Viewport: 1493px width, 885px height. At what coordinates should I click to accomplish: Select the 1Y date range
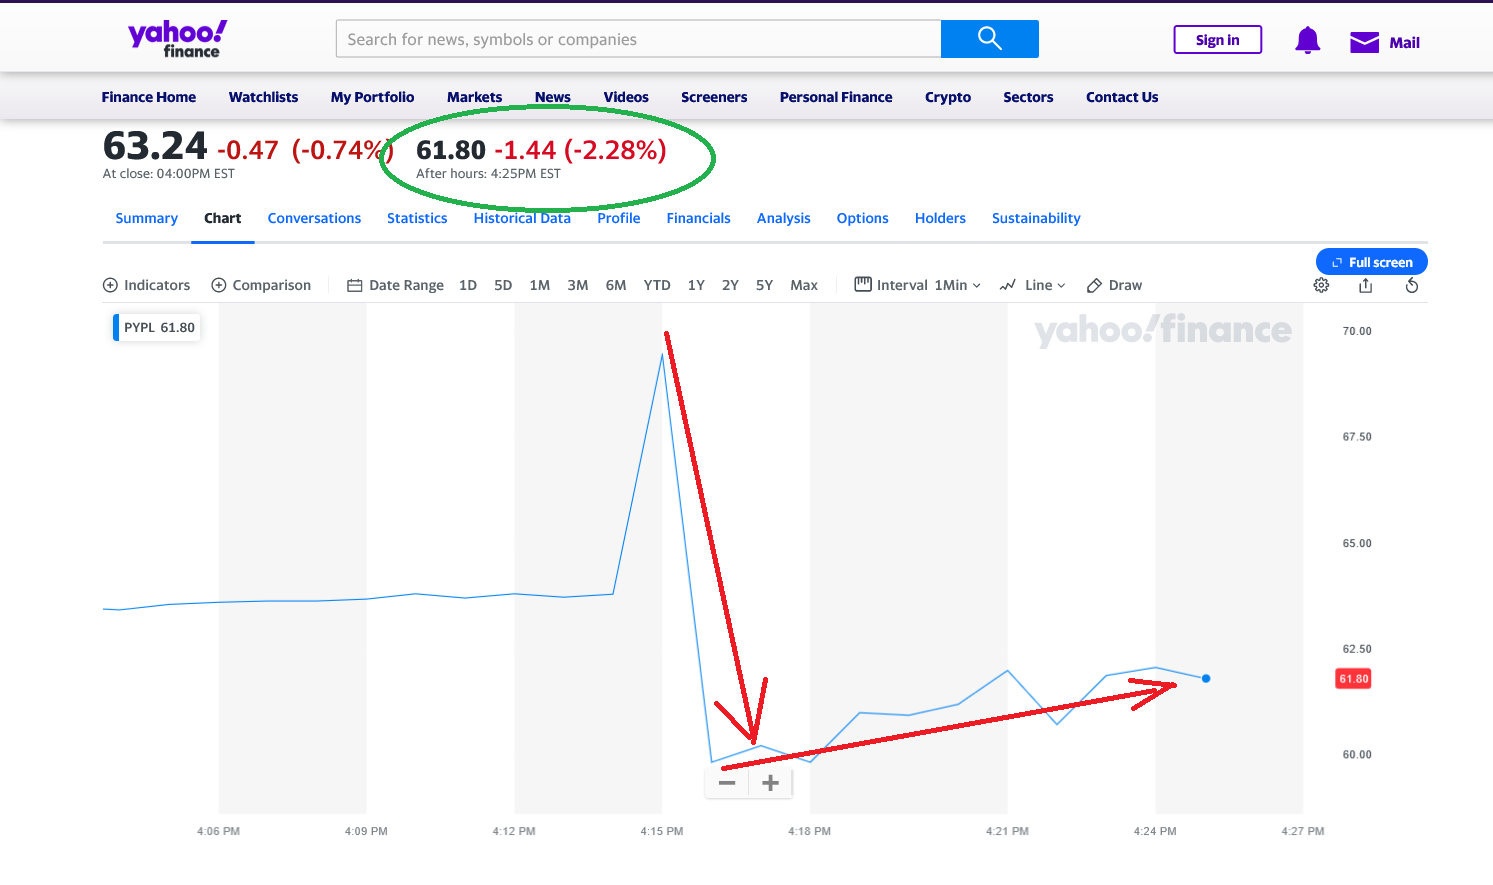[x=696, y=285]
